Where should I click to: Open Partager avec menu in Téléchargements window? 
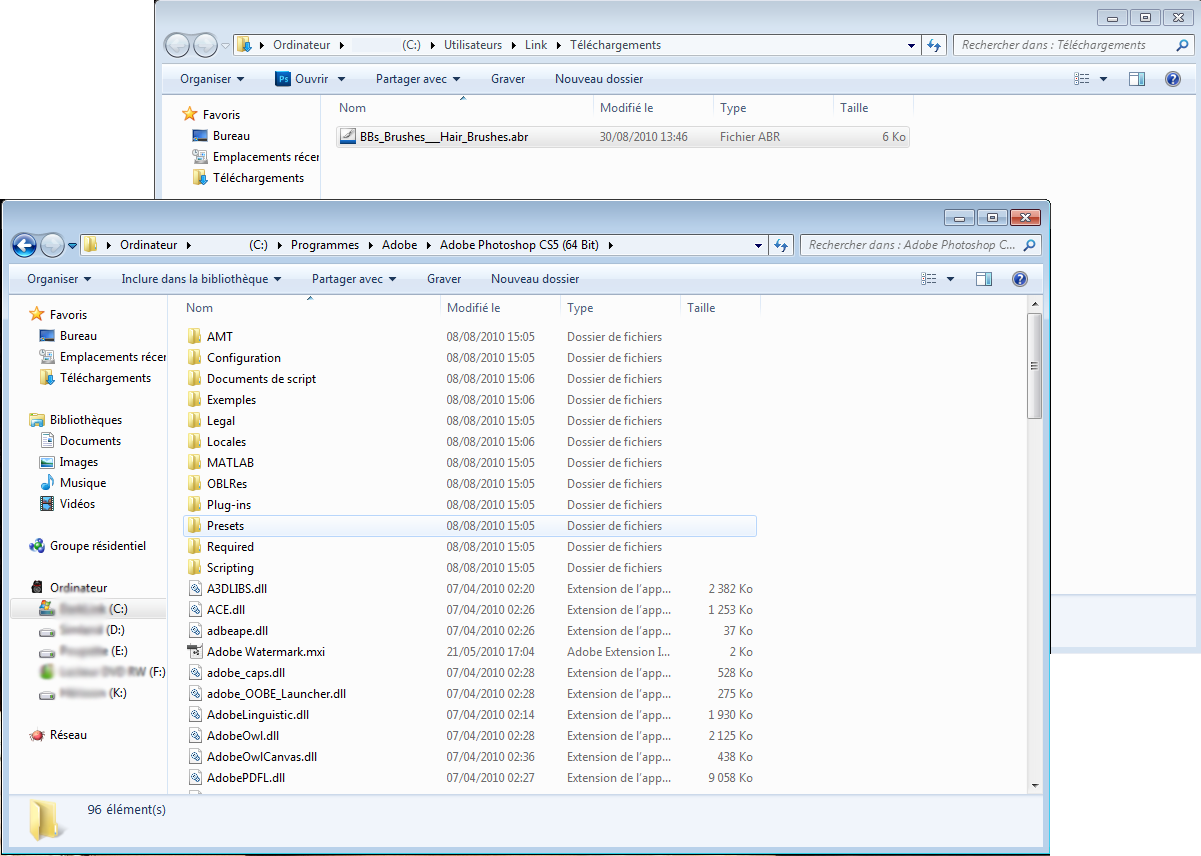(x=418, y=79)
